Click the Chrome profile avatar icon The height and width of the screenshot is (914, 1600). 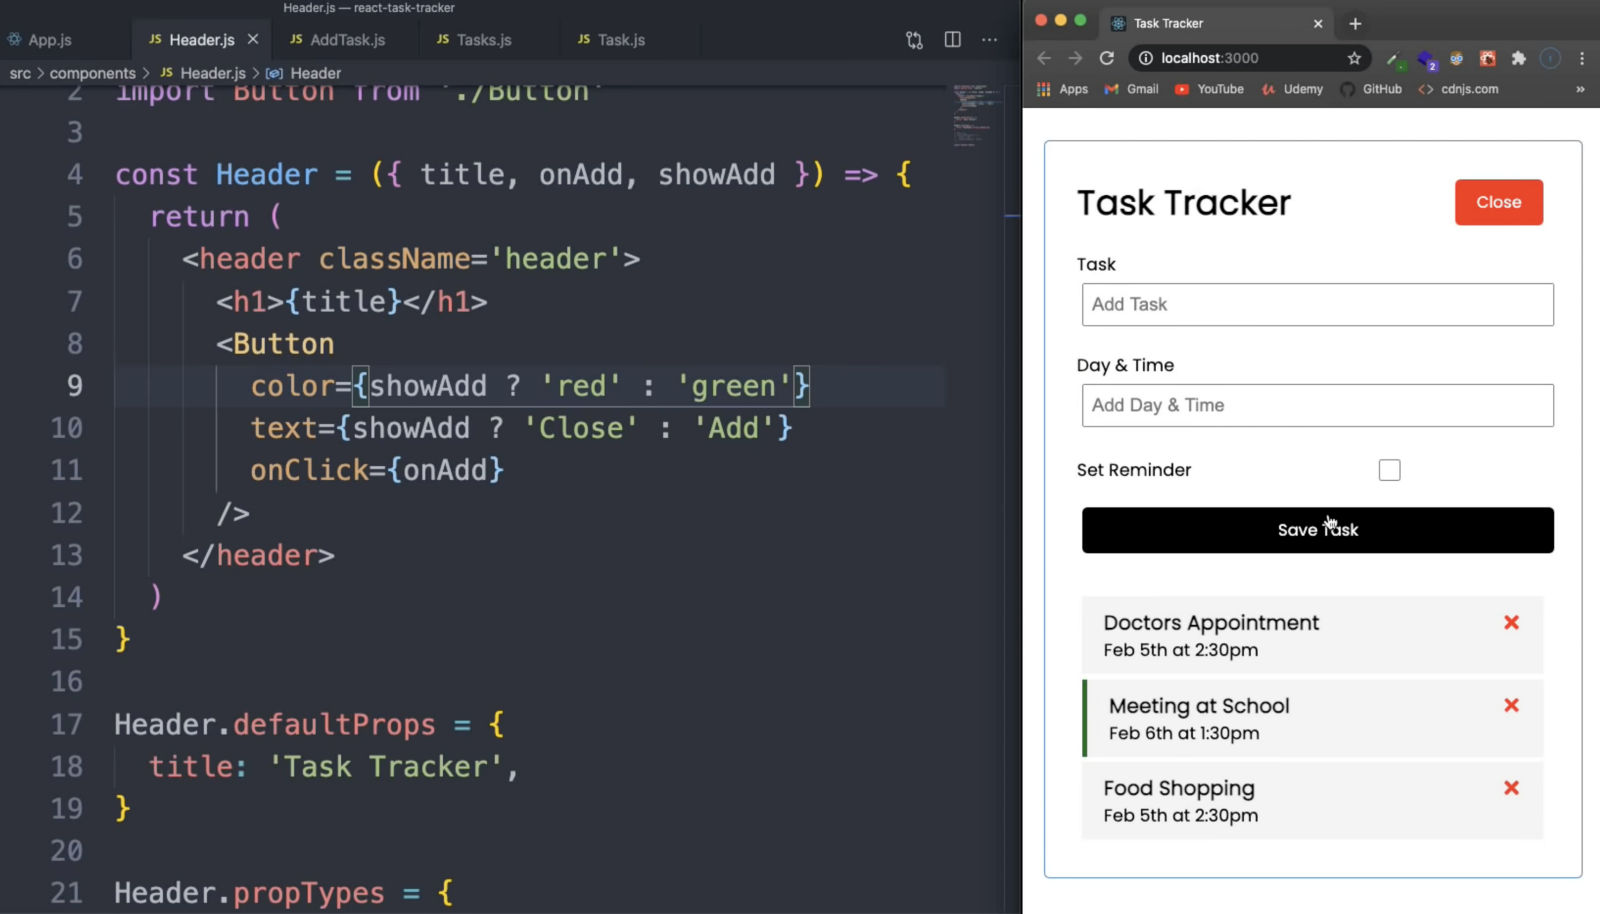(1550, 58)
